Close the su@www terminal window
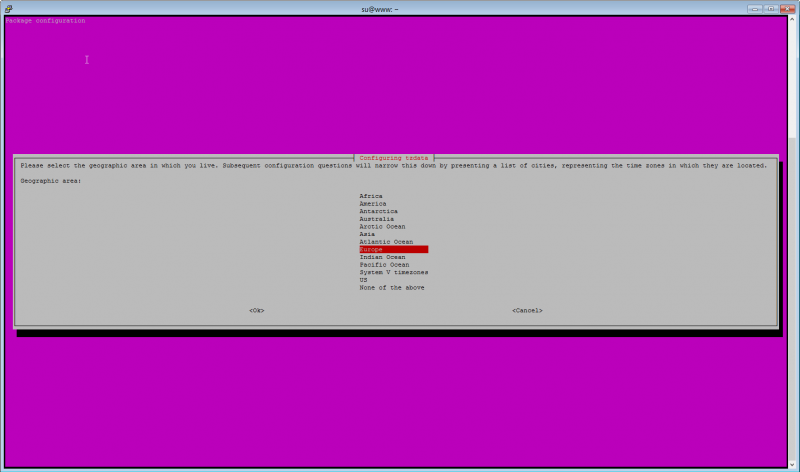 pos(787,8)
